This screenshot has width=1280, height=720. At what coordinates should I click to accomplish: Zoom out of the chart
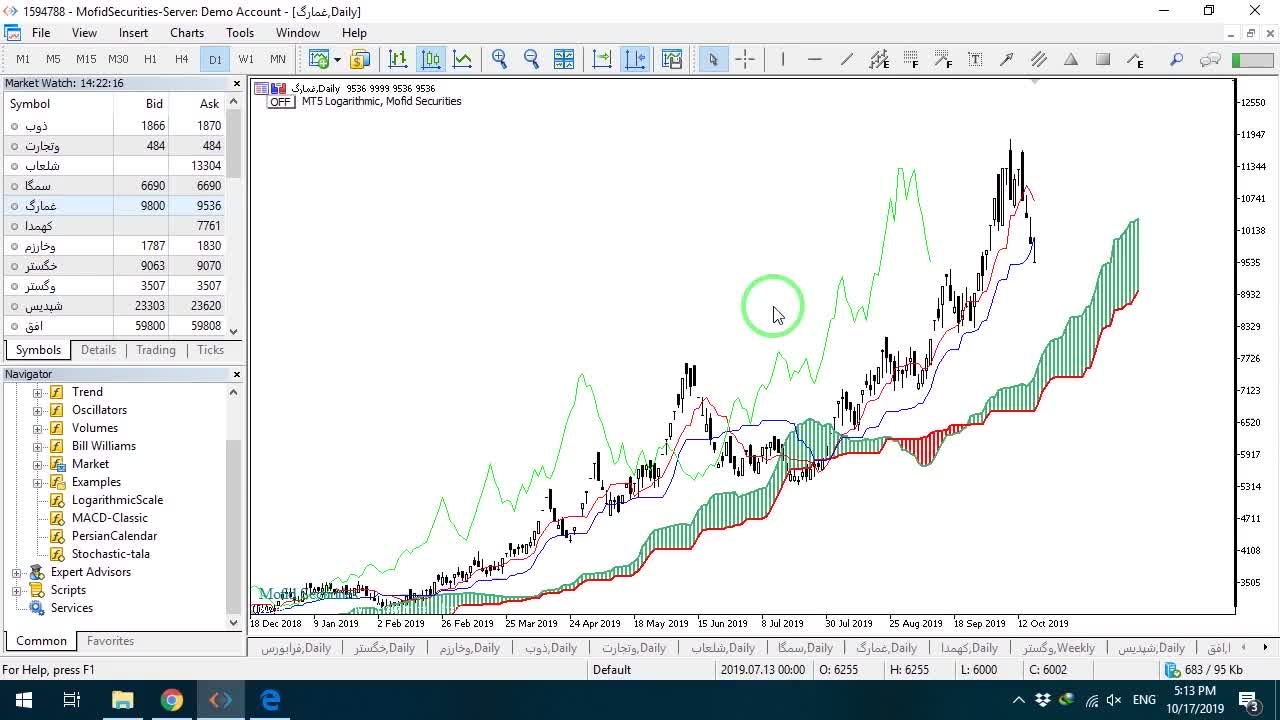[531, 60]
